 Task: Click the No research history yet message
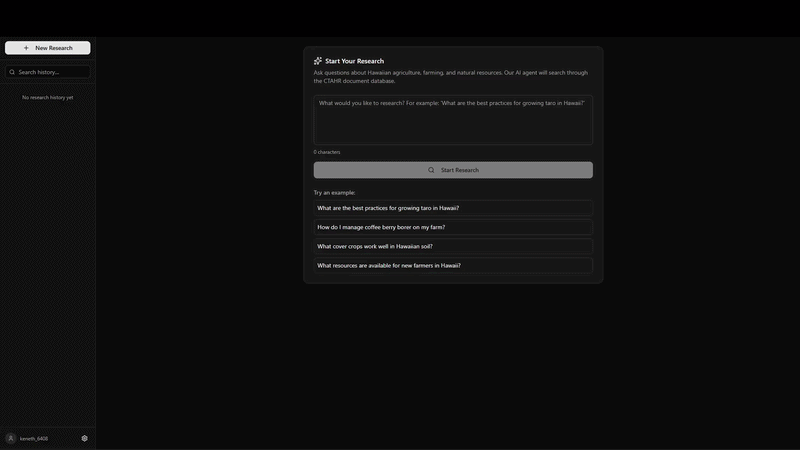(47, 97)
